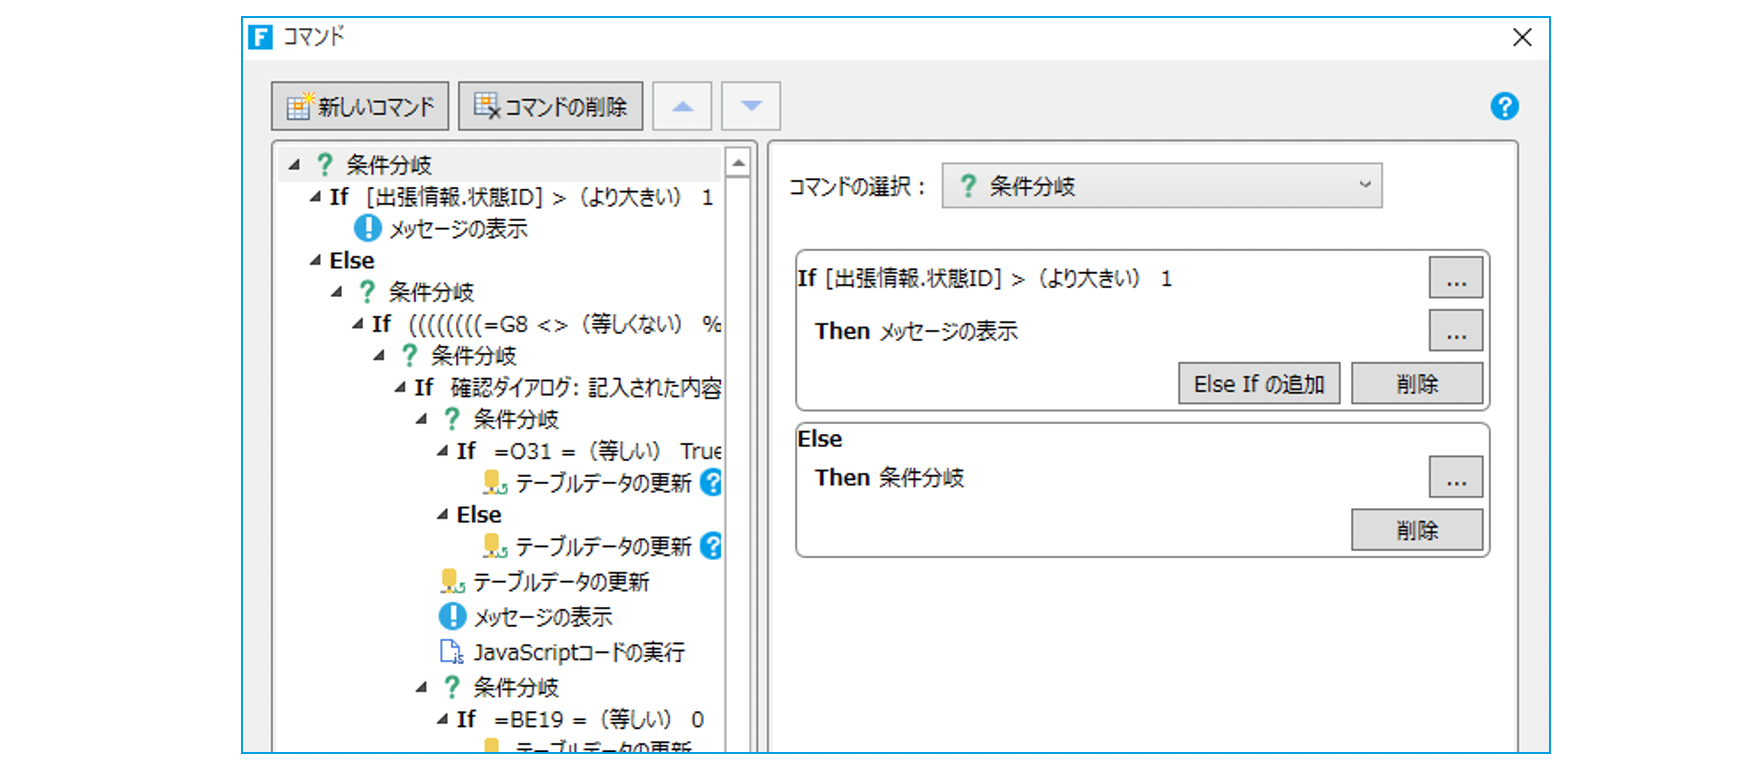Click the blue help icon on テーブルデータの更新 under If =O31
1758x760 pixels.
711,482
